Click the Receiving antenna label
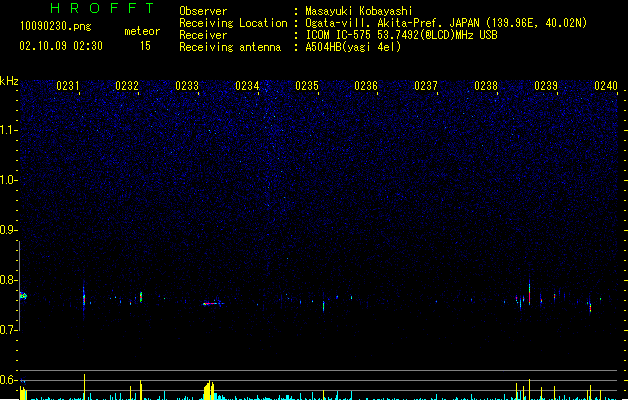The width and height of the screenshot is (629, 400). point(230,47)
